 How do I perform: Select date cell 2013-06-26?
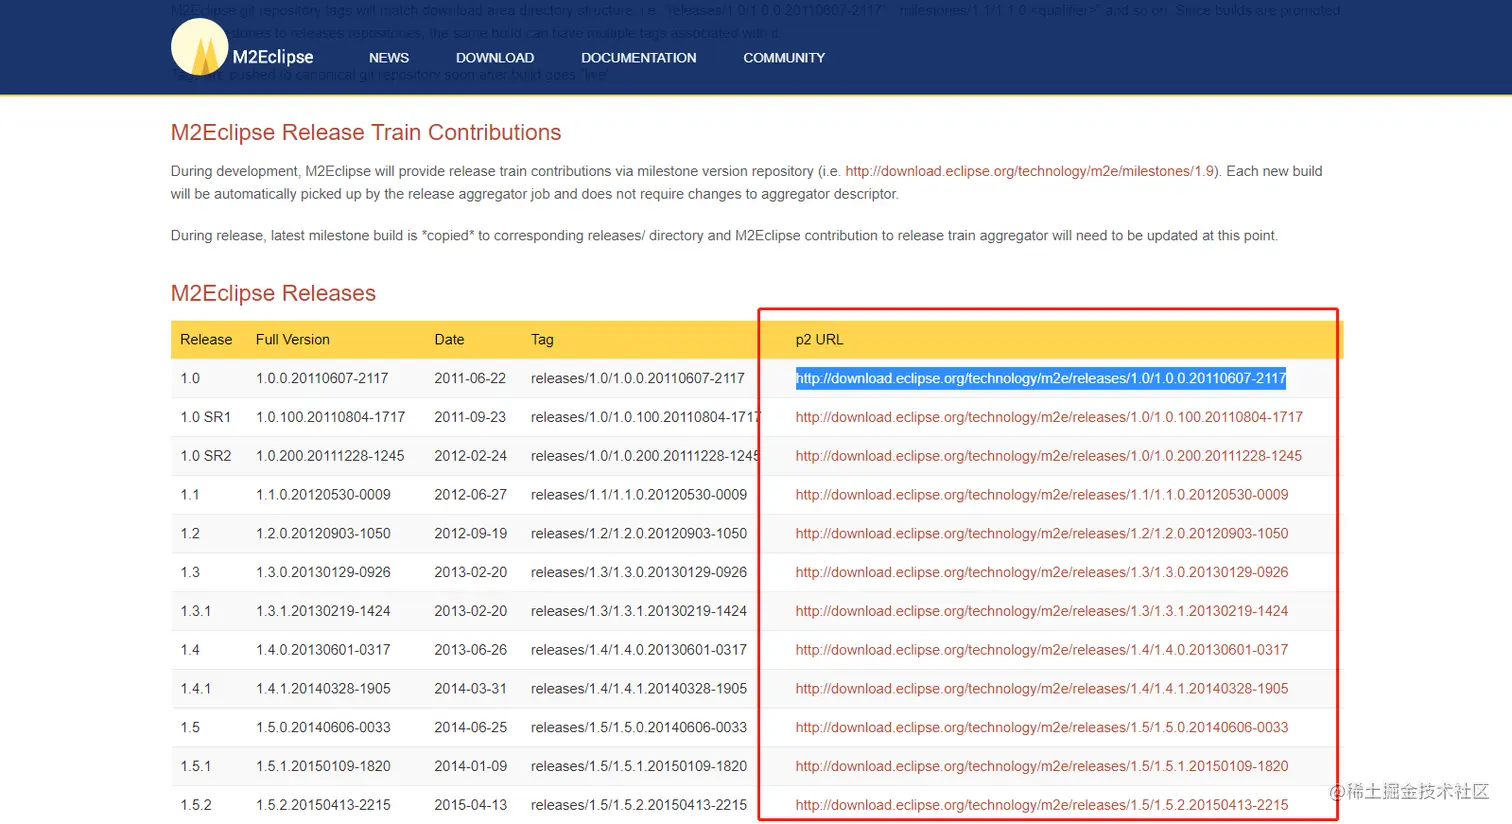470,650
